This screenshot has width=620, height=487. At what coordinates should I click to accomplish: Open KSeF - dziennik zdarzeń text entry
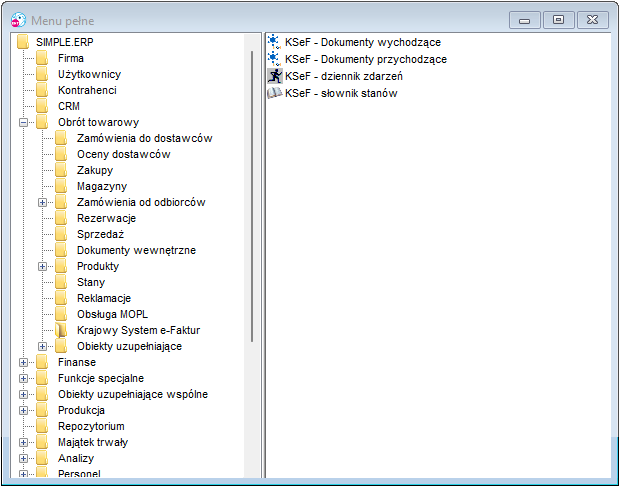point(344,76)
